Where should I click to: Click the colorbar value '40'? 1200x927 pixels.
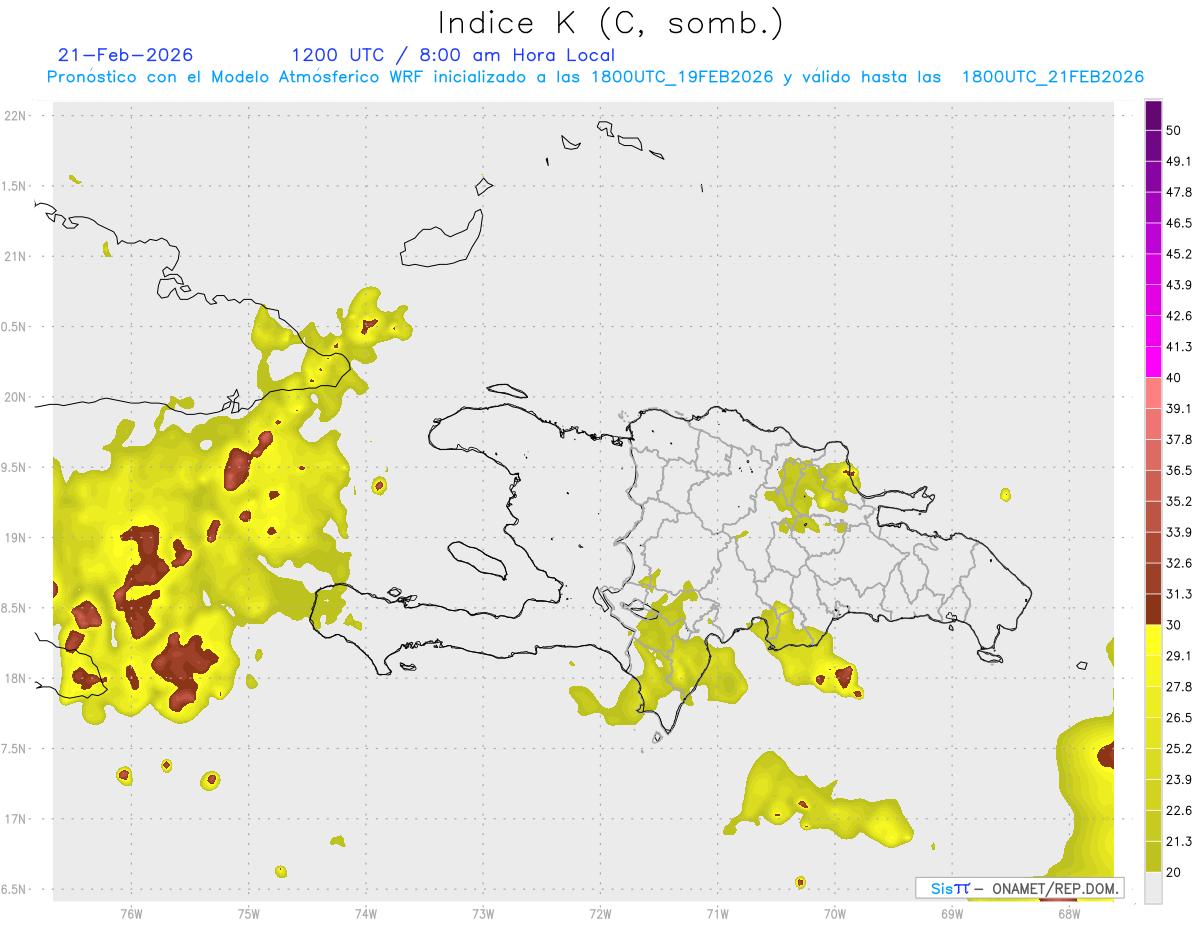(1174, 378)
